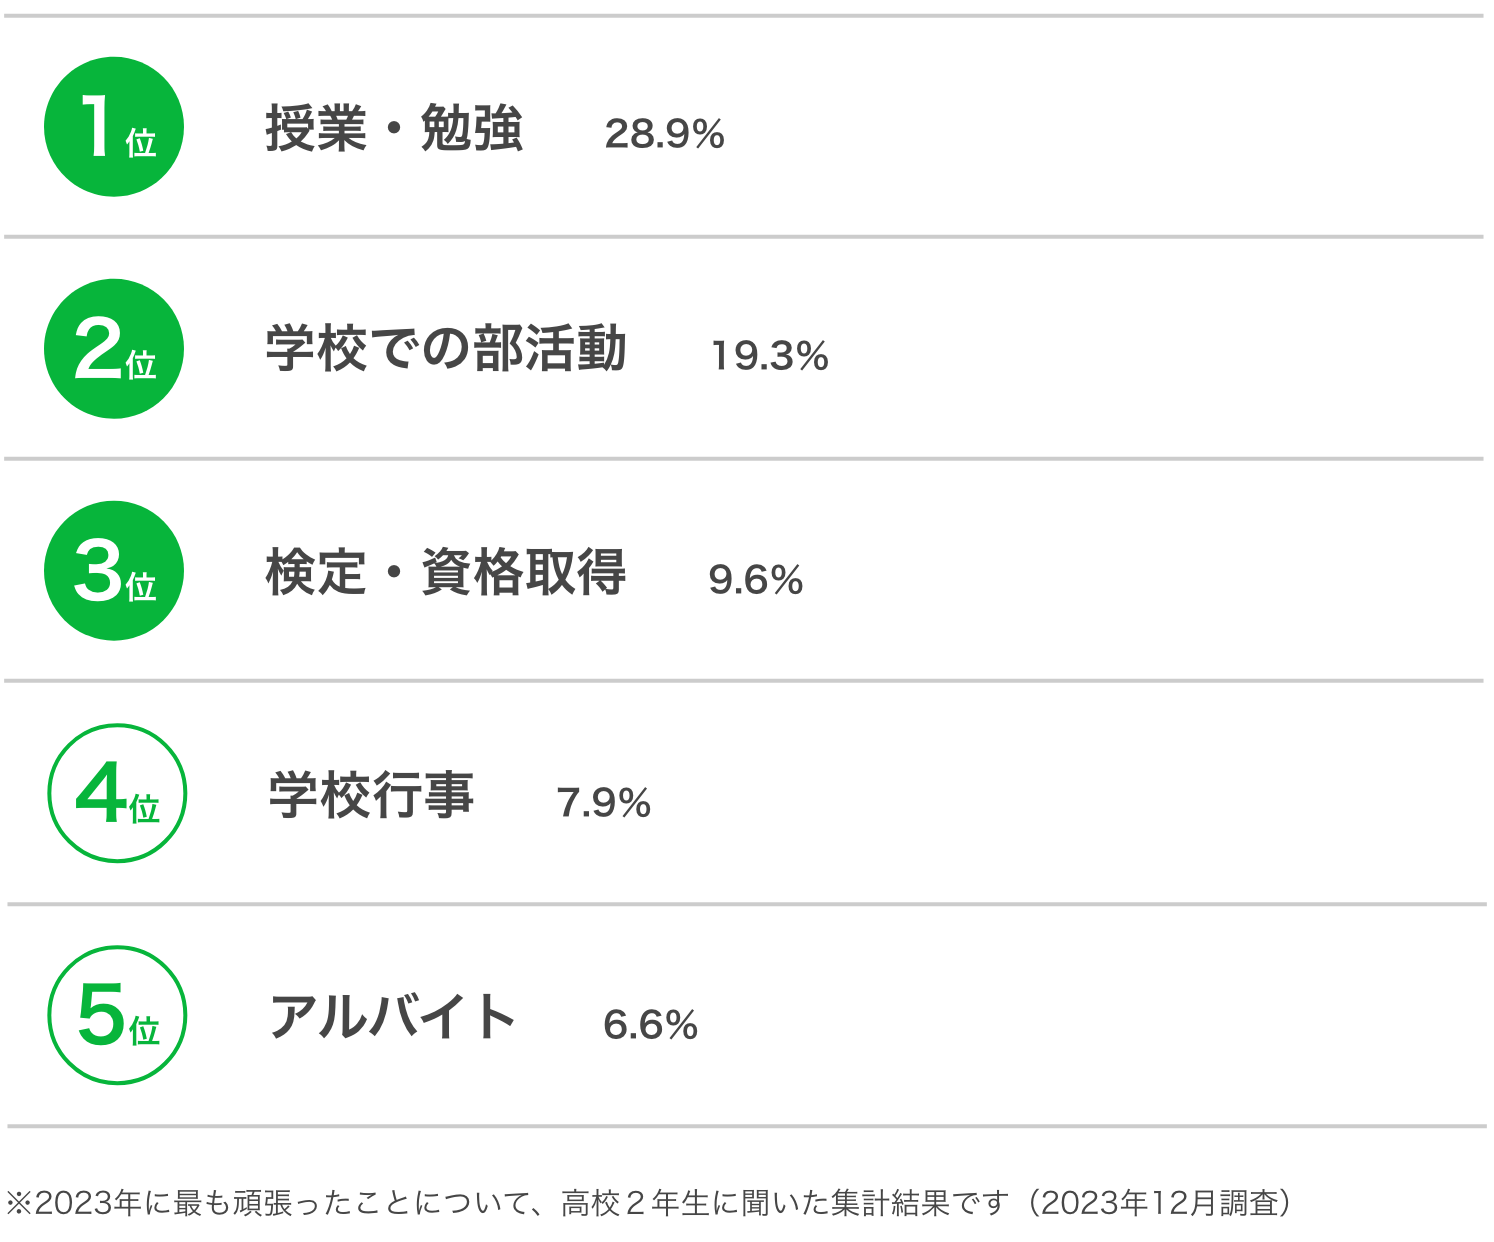The width and height of the screenshot is (1494, 1242).
Task: Click the 6.6% percentage value
Action: pyautogui.click(x=650, y=1025)
